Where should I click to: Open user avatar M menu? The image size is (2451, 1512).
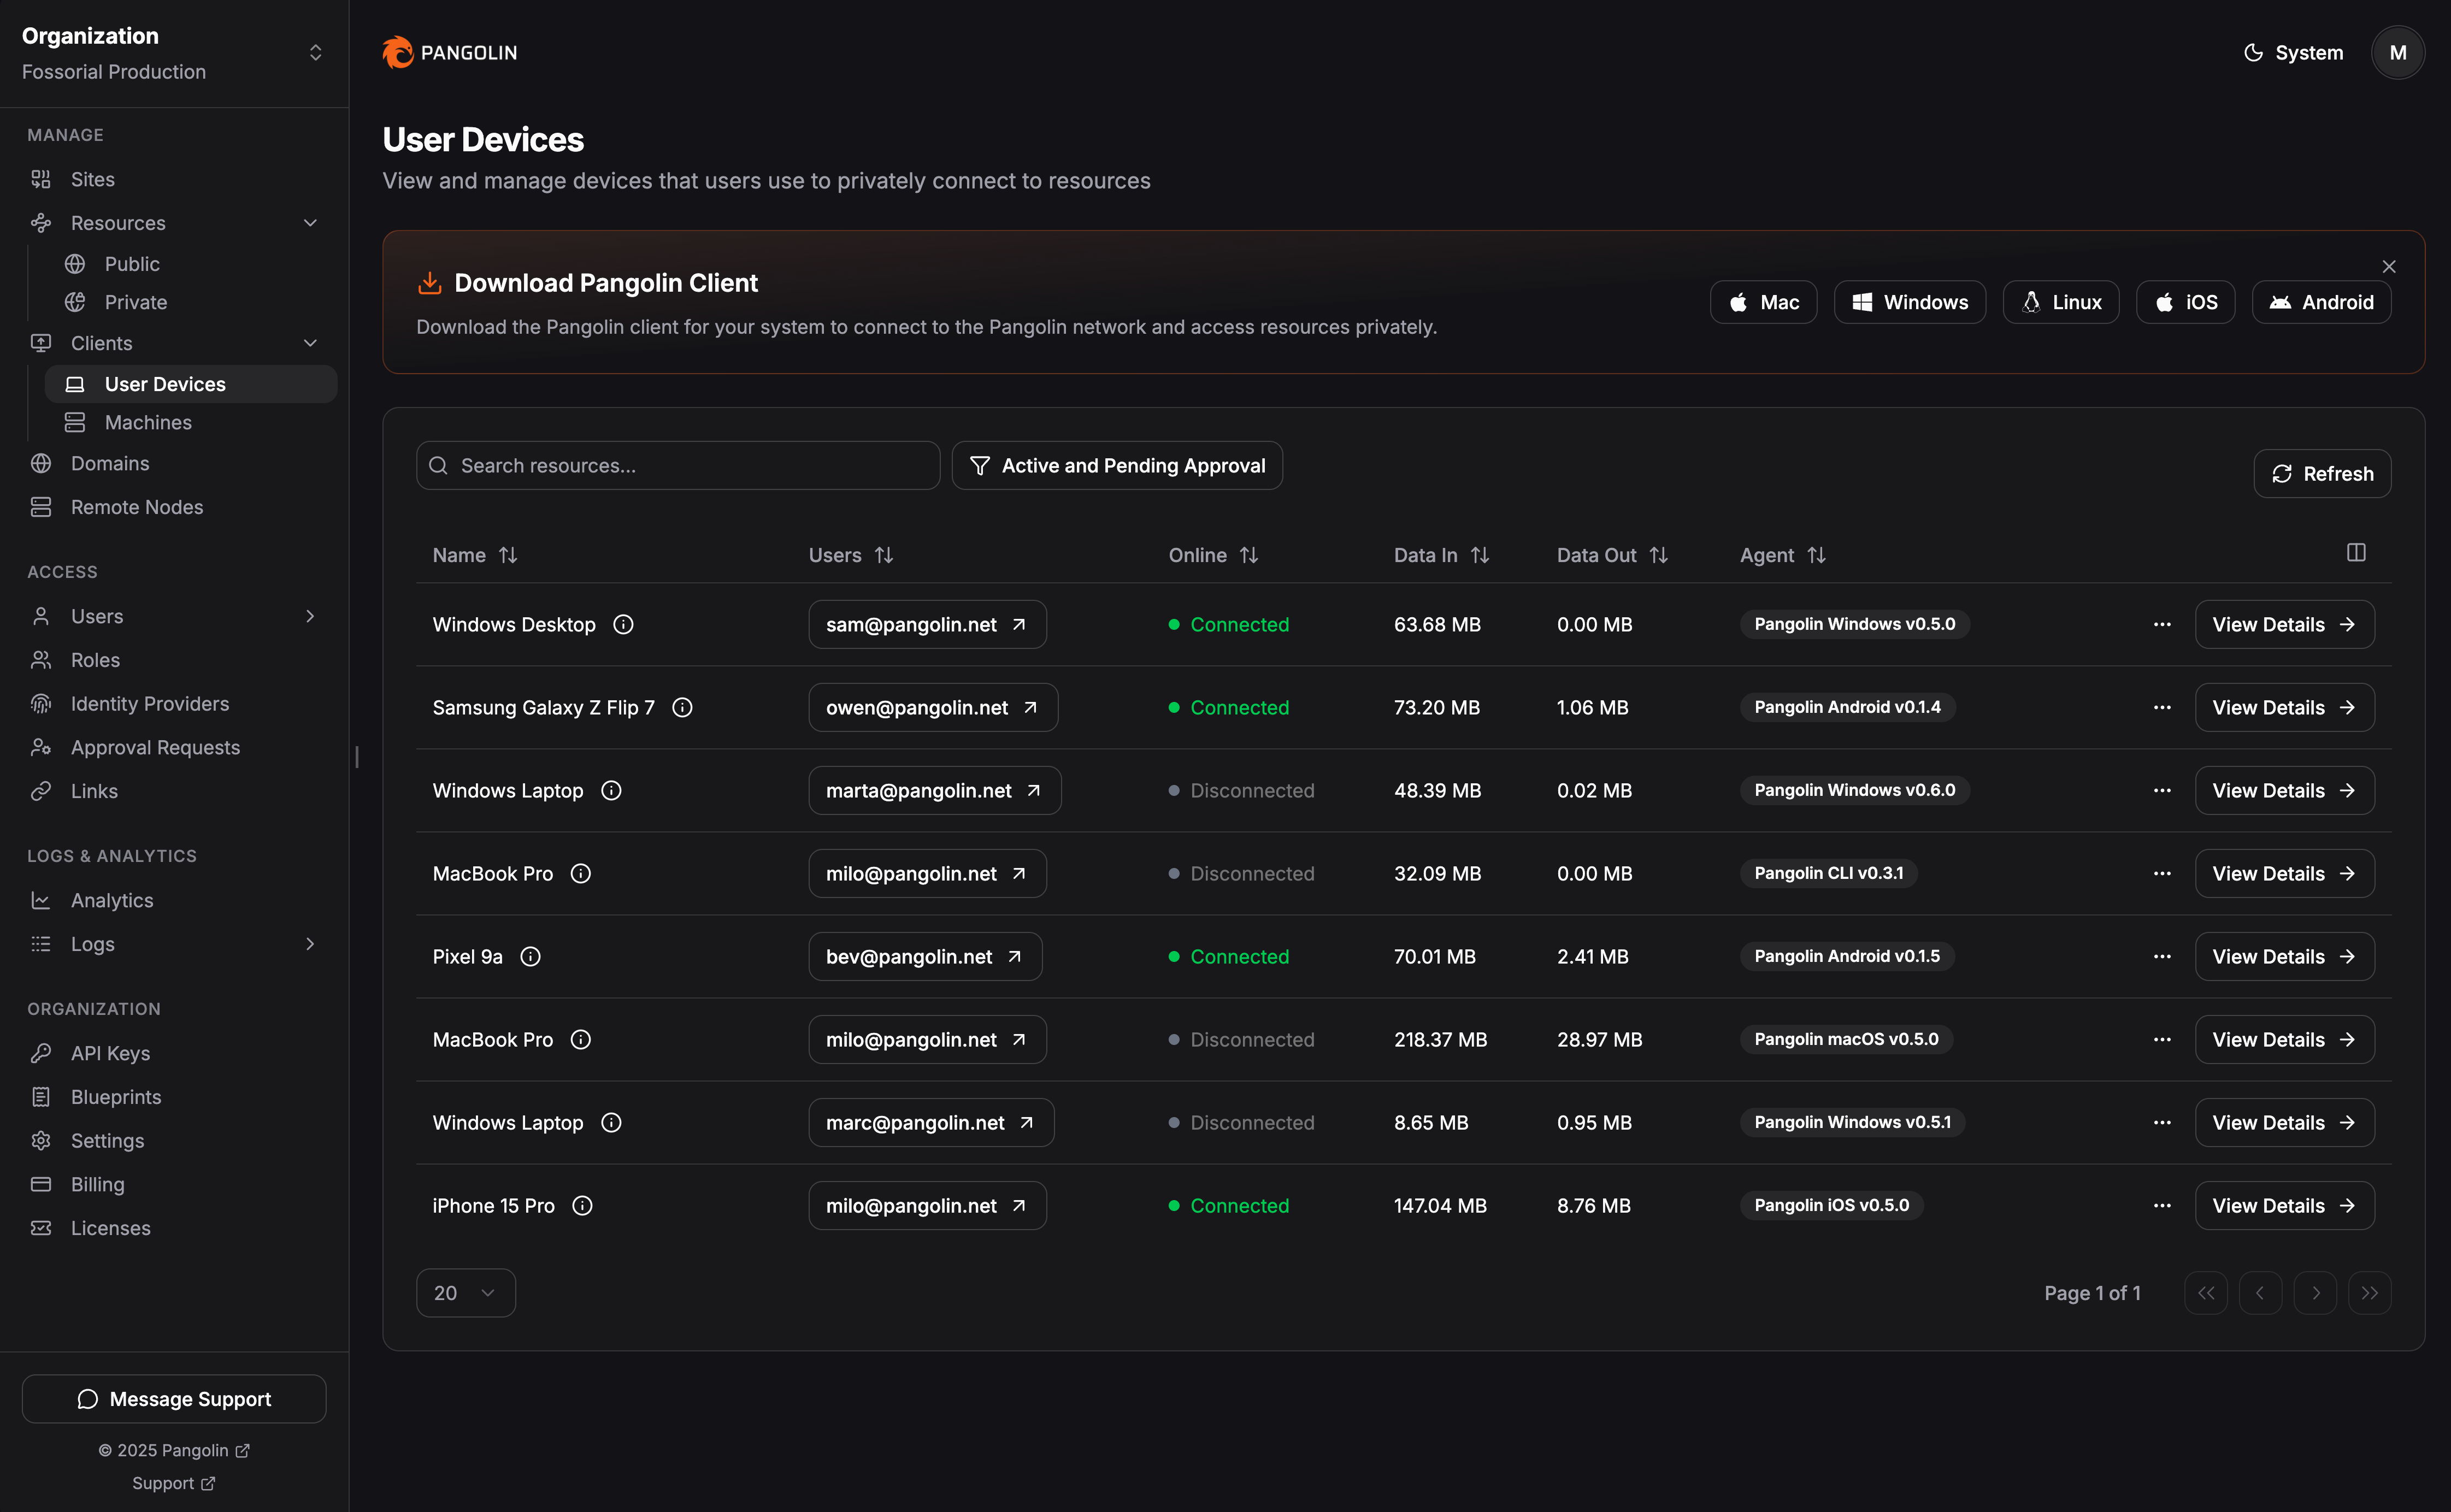click(x=2397, y=52)
